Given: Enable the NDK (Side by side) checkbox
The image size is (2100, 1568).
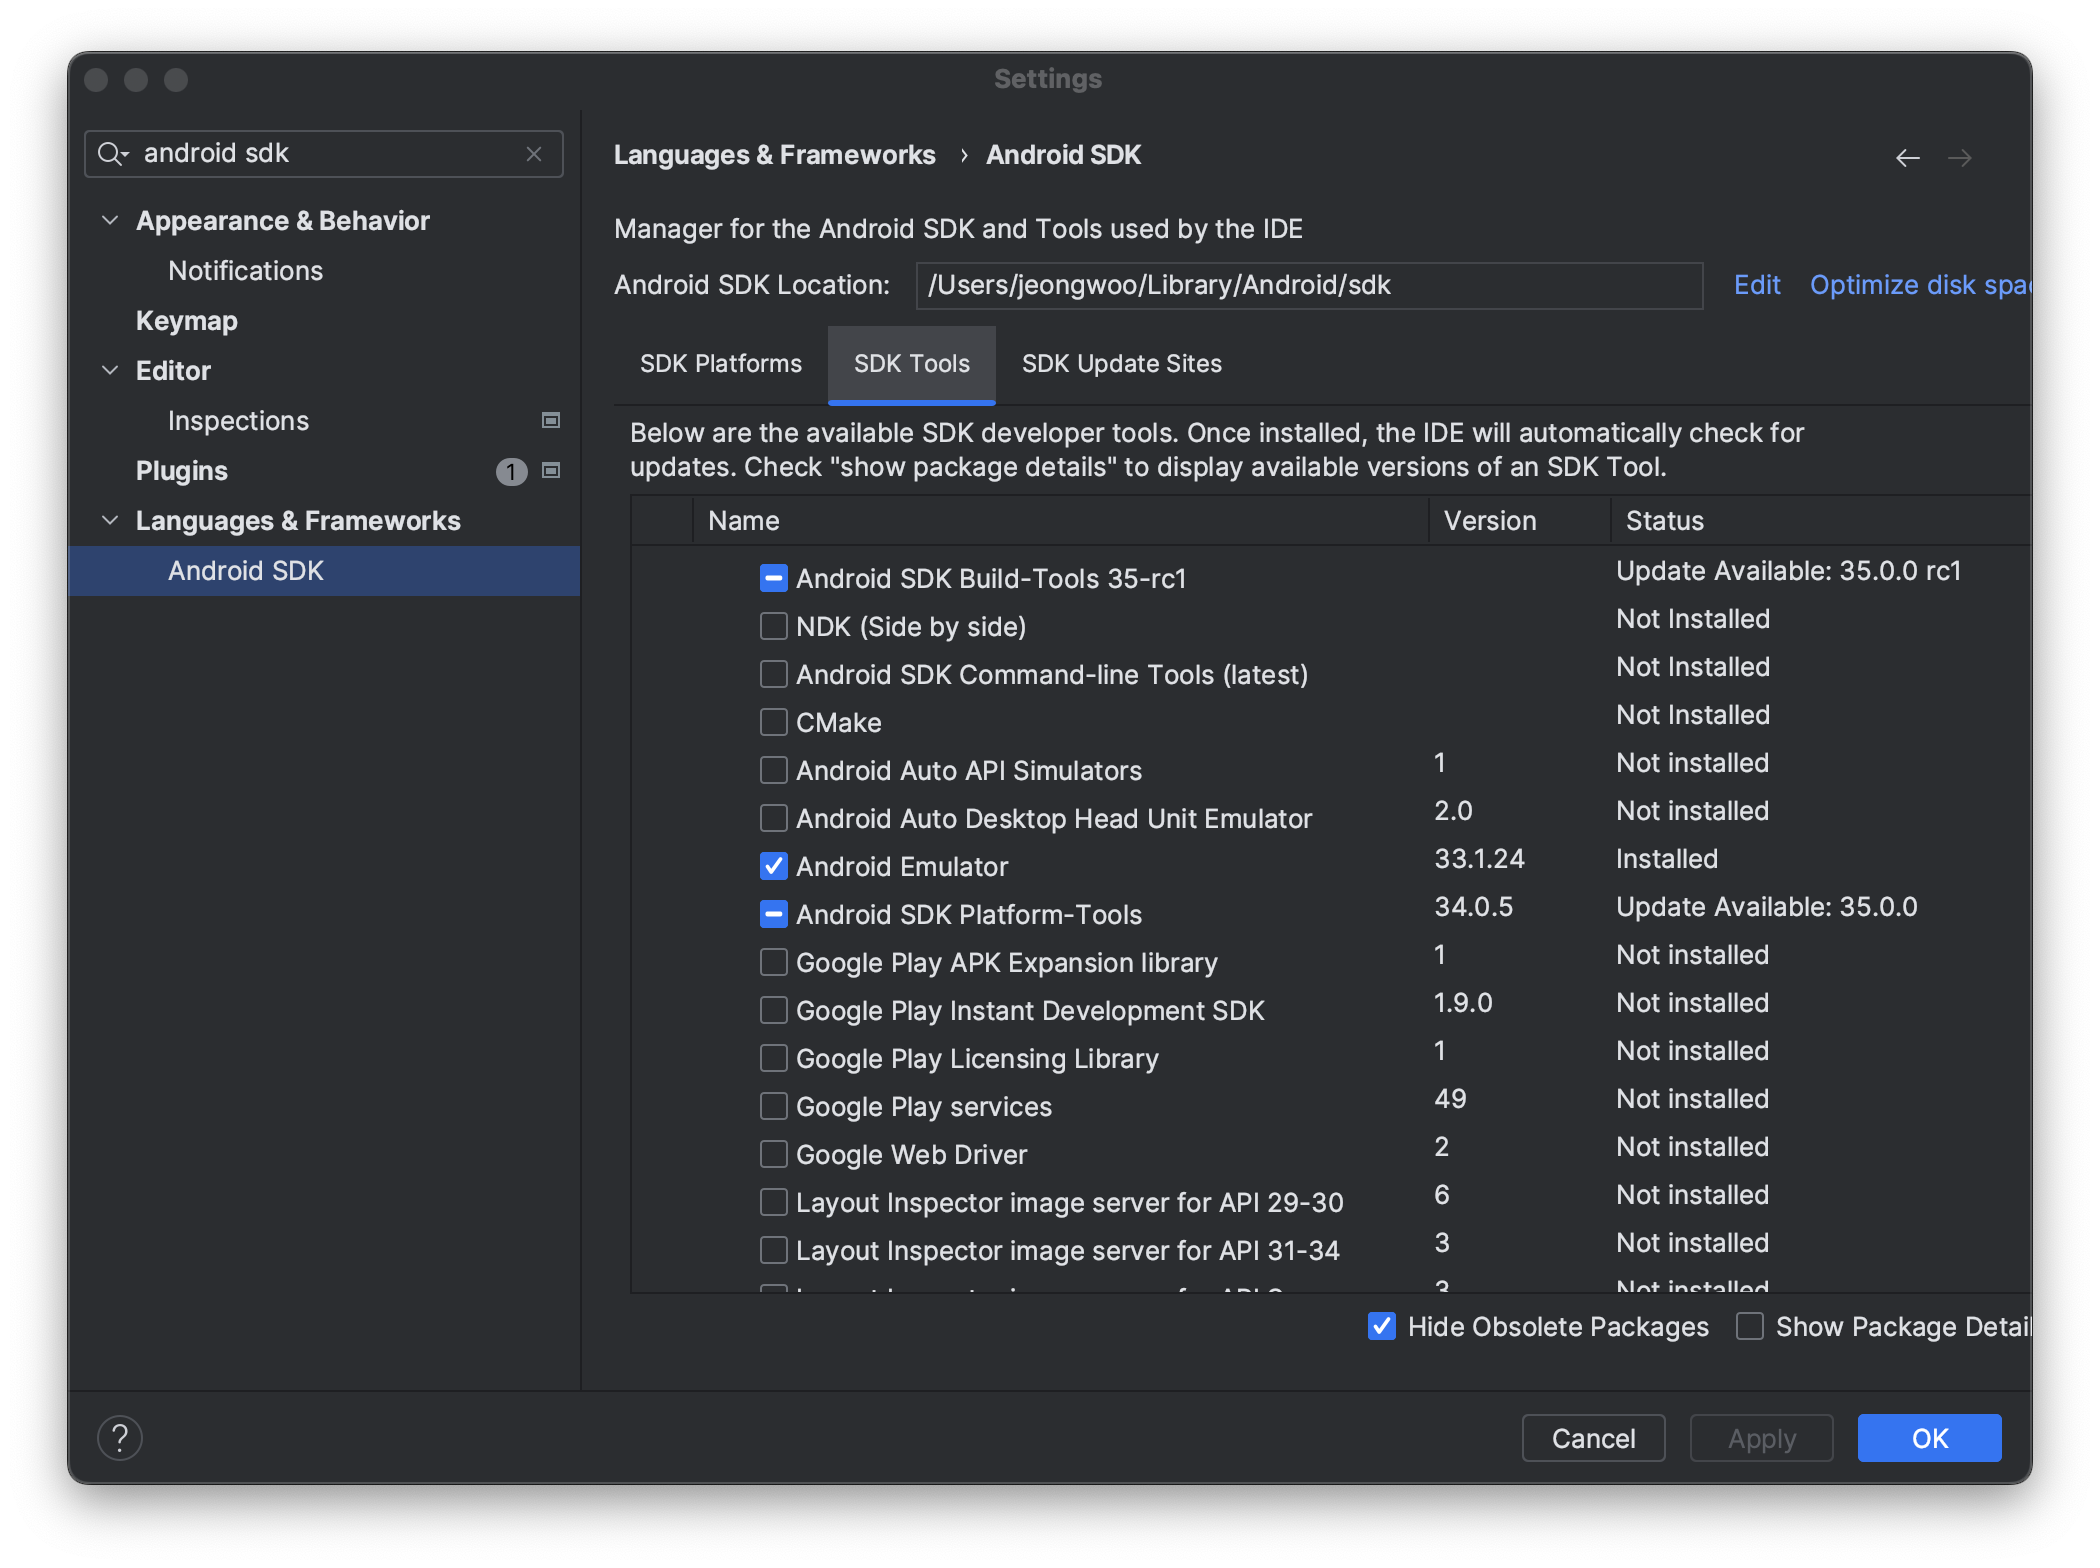Looking at the screenshot, I should 773,627.
